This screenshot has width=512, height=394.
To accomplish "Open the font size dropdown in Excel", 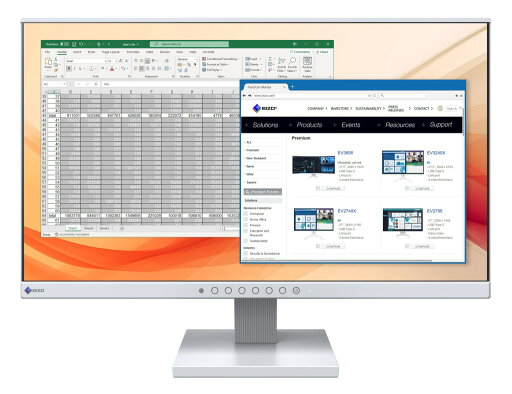I will coord(116,61).
